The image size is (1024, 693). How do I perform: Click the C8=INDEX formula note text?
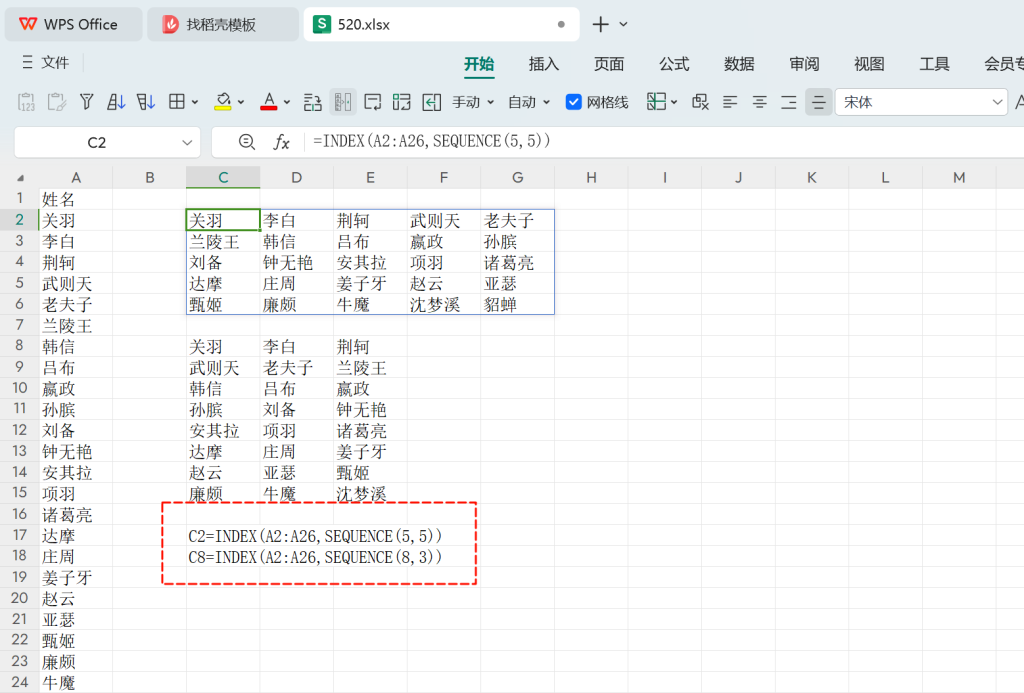[315, 557]
